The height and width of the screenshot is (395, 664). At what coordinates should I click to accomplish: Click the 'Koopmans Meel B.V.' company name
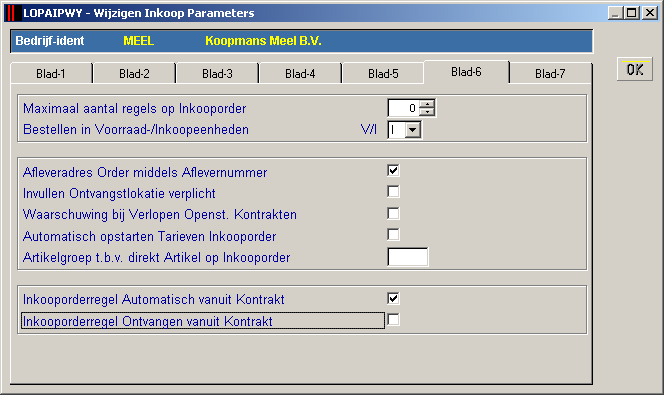(x=263, y=41)
